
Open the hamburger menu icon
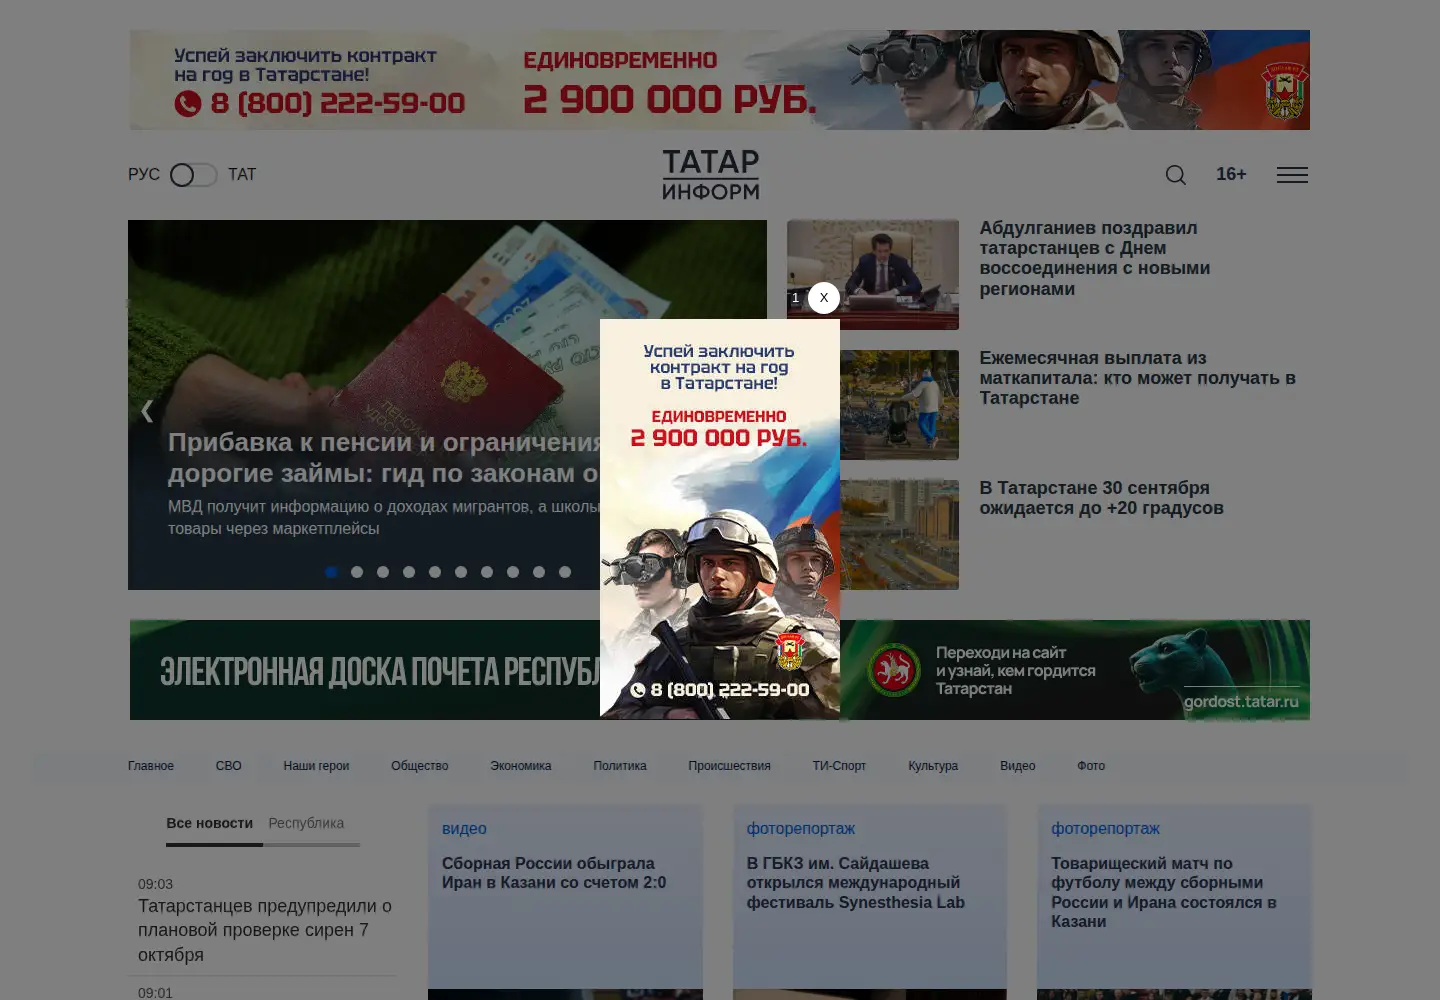tap(1292, 175)
